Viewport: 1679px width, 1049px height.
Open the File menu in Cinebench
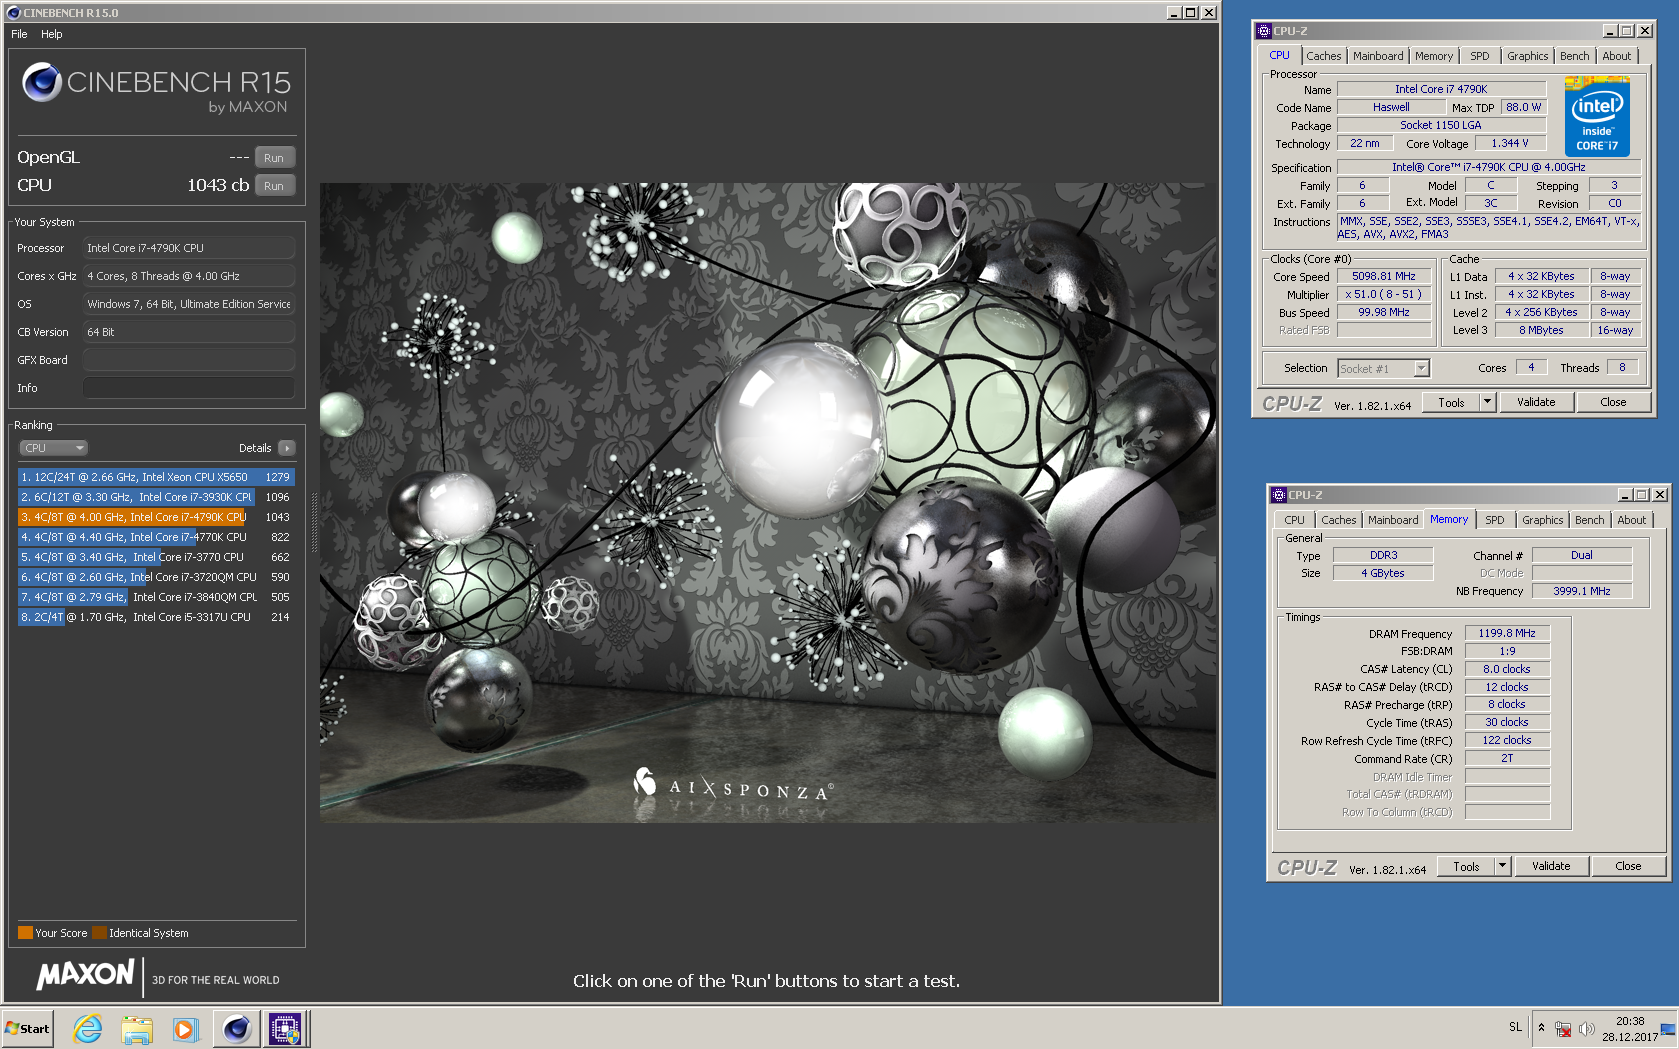click(x=19, y=34)
